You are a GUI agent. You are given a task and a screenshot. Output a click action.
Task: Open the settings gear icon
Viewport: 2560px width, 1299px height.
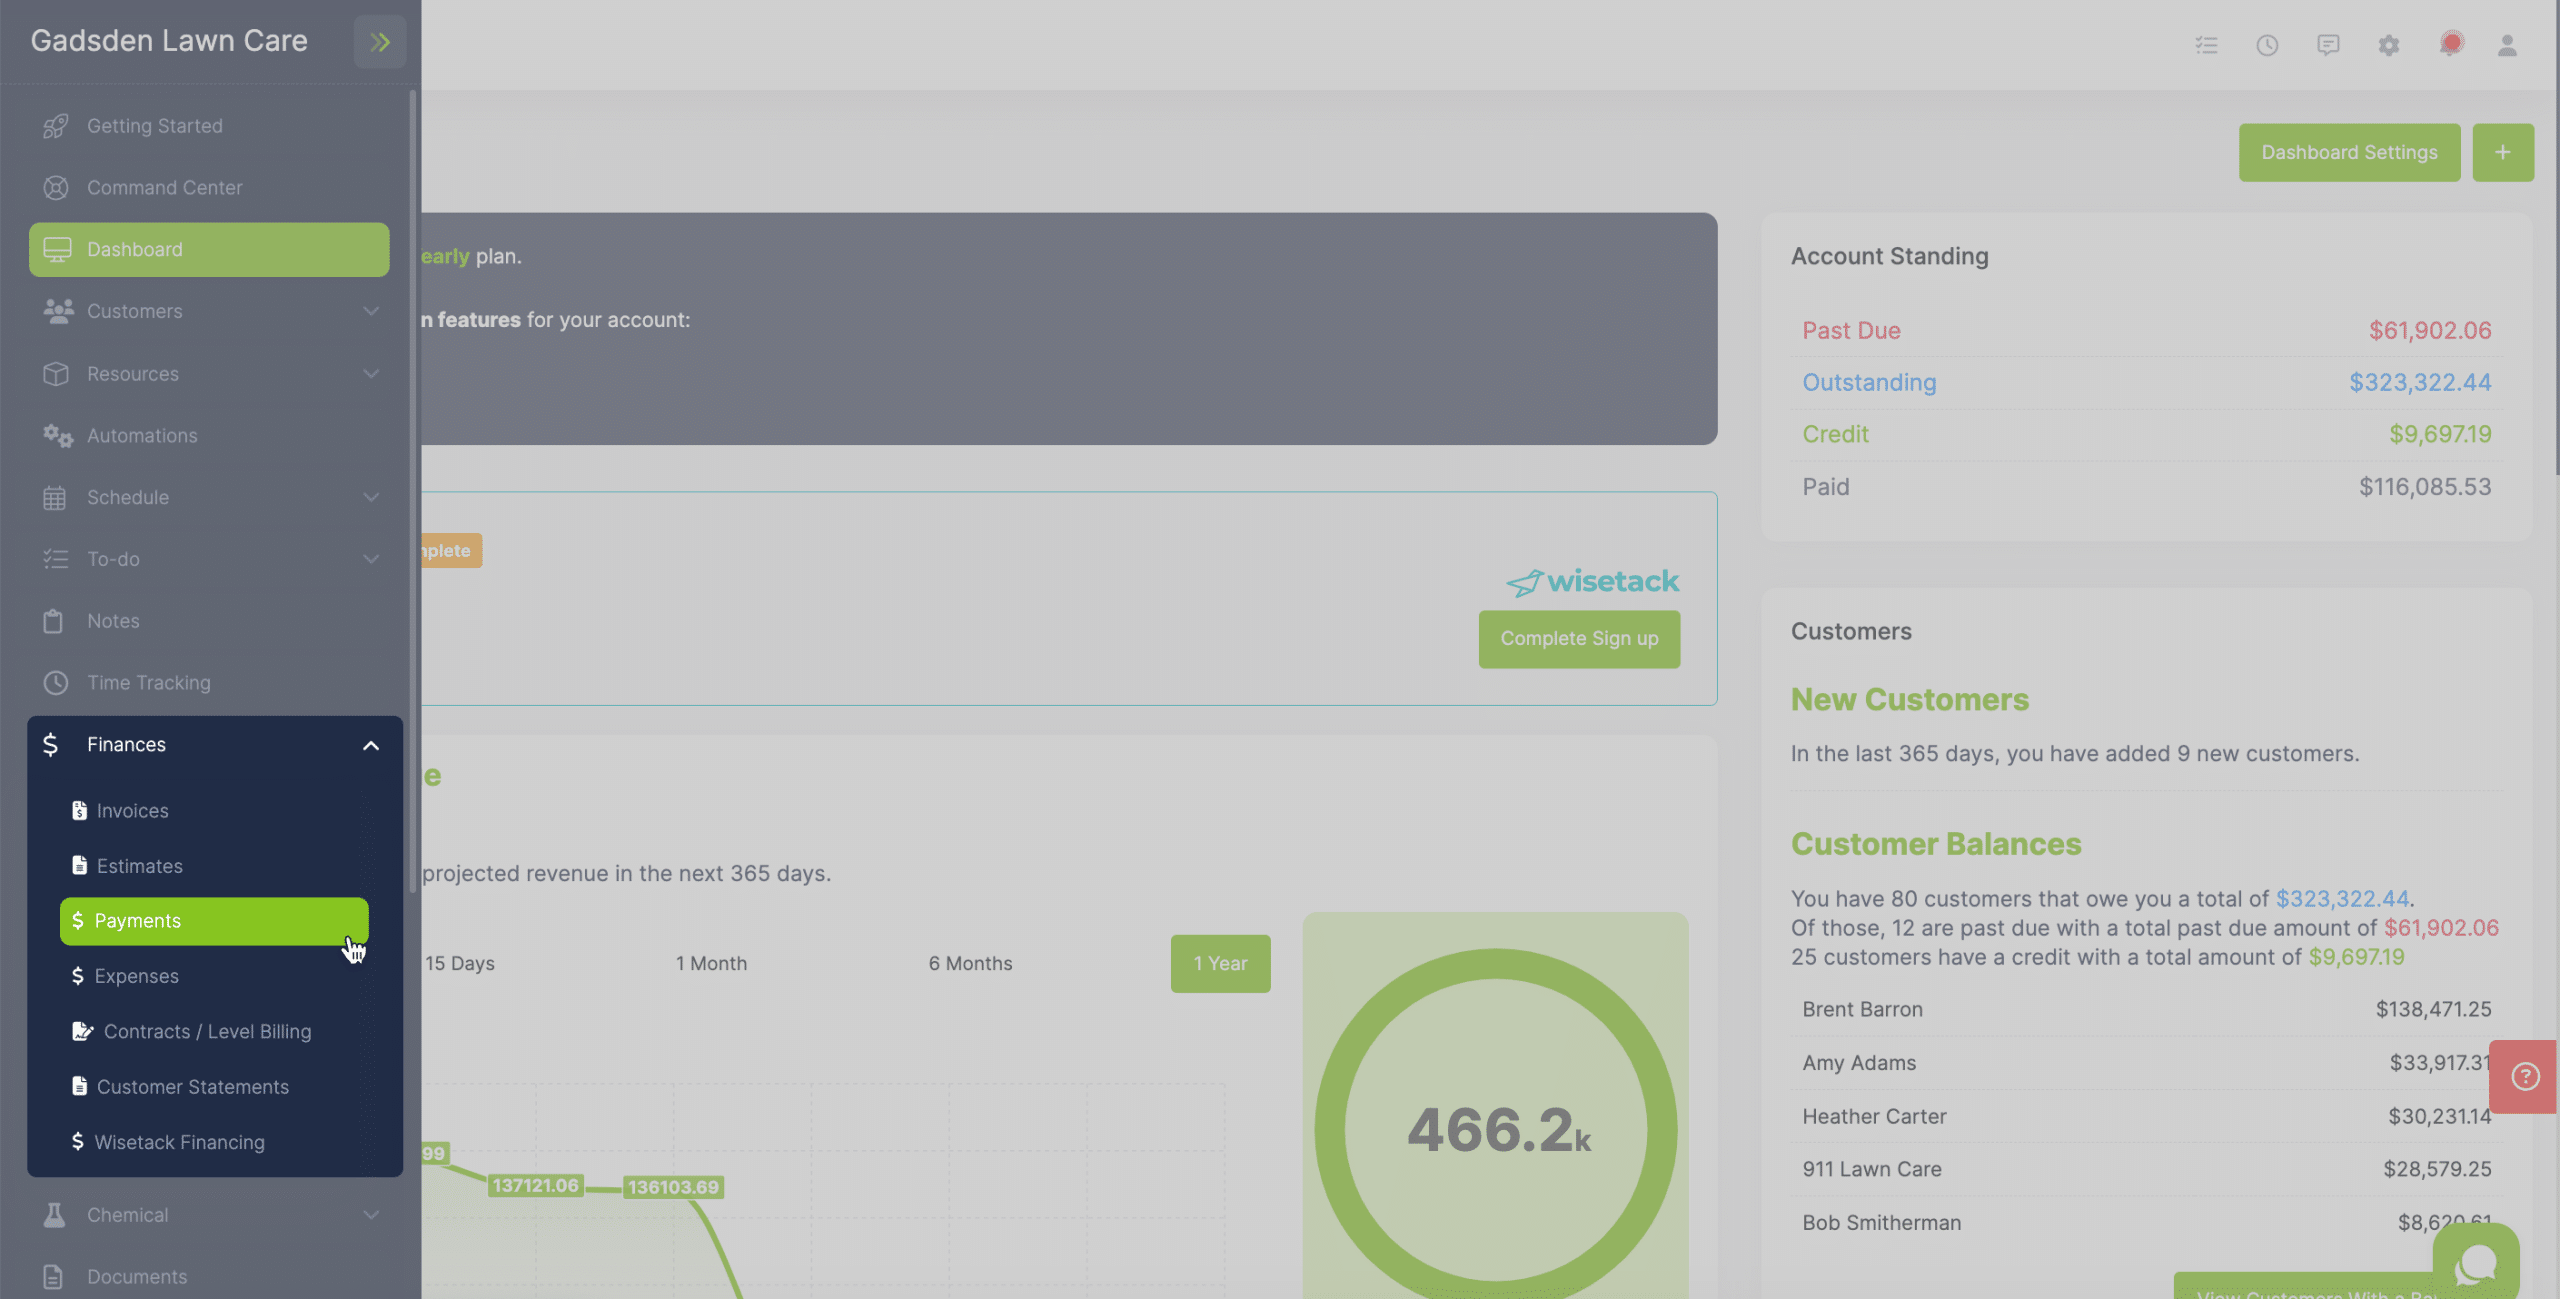(2389, 45)
